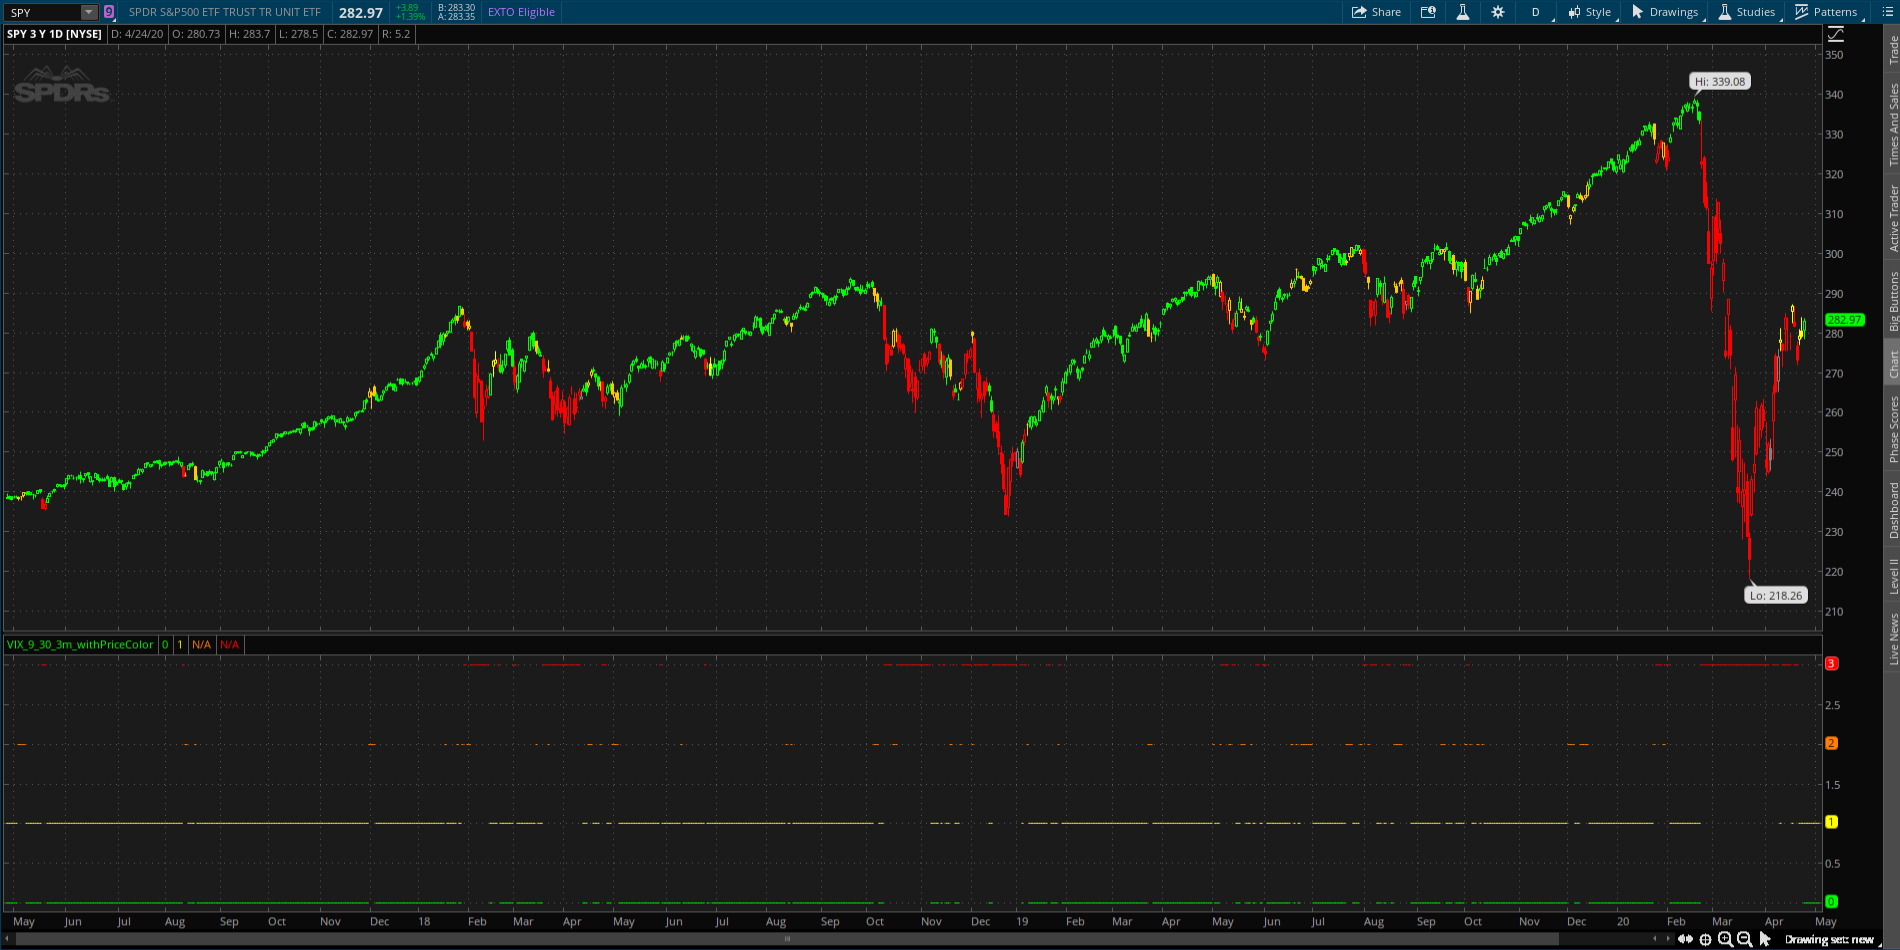Click the 350 label on price axis

(x=1834, y=55)
